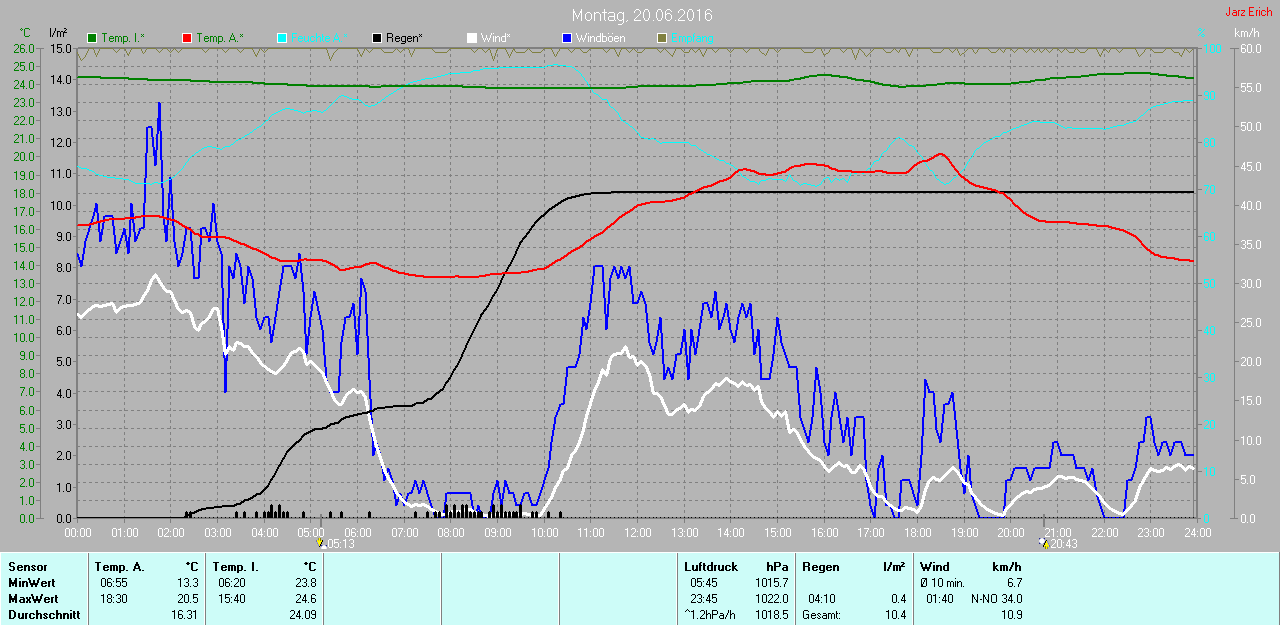Click the olive Empfang legend square

660,38
